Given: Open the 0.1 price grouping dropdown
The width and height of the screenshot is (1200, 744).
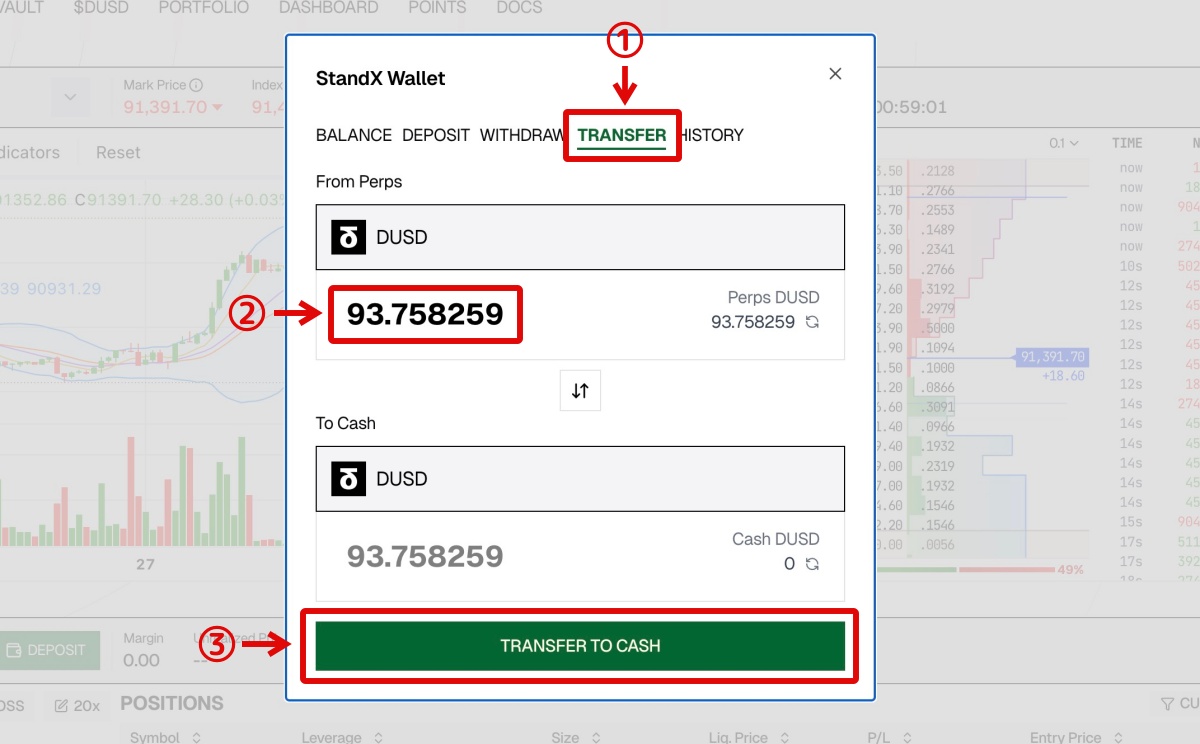Looking at the screenshot, I should [x=1062, y=143].
